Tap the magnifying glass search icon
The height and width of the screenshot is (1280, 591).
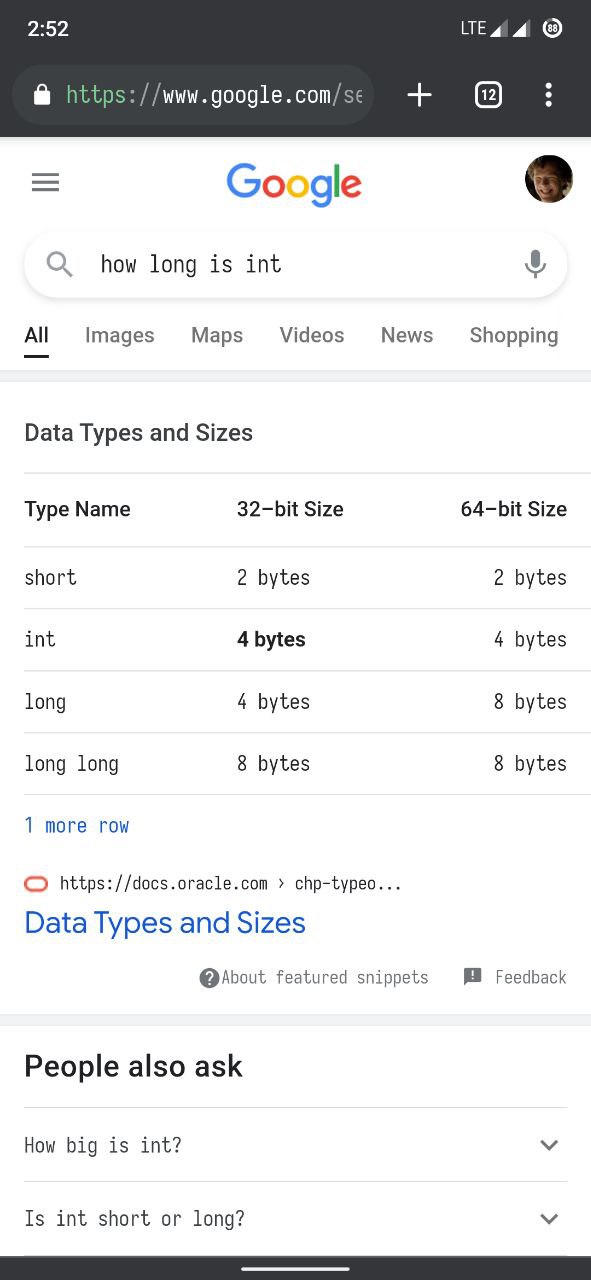tap(60, 264)
